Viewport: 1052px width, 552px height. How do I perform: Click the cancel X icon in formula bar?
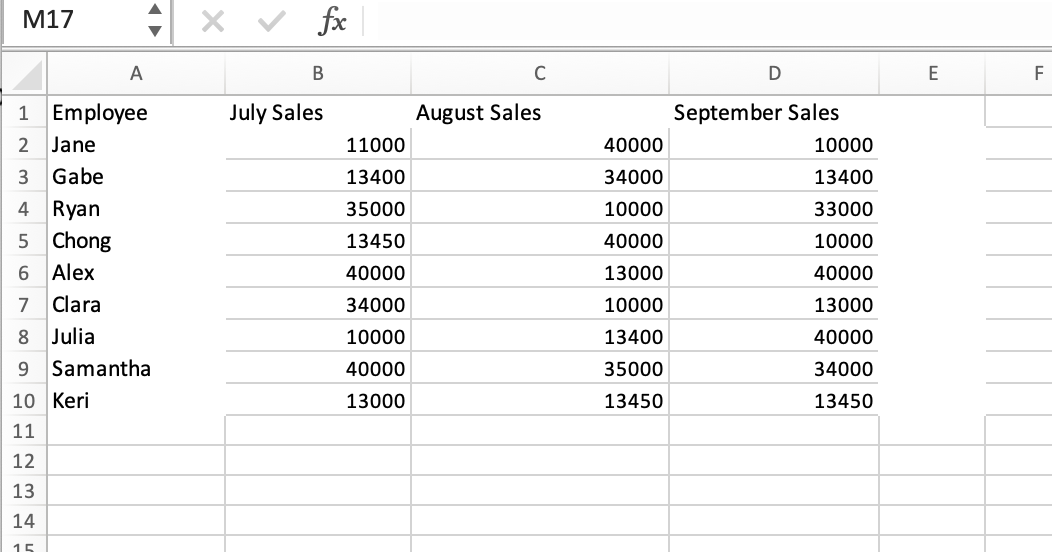coord(213,21)
